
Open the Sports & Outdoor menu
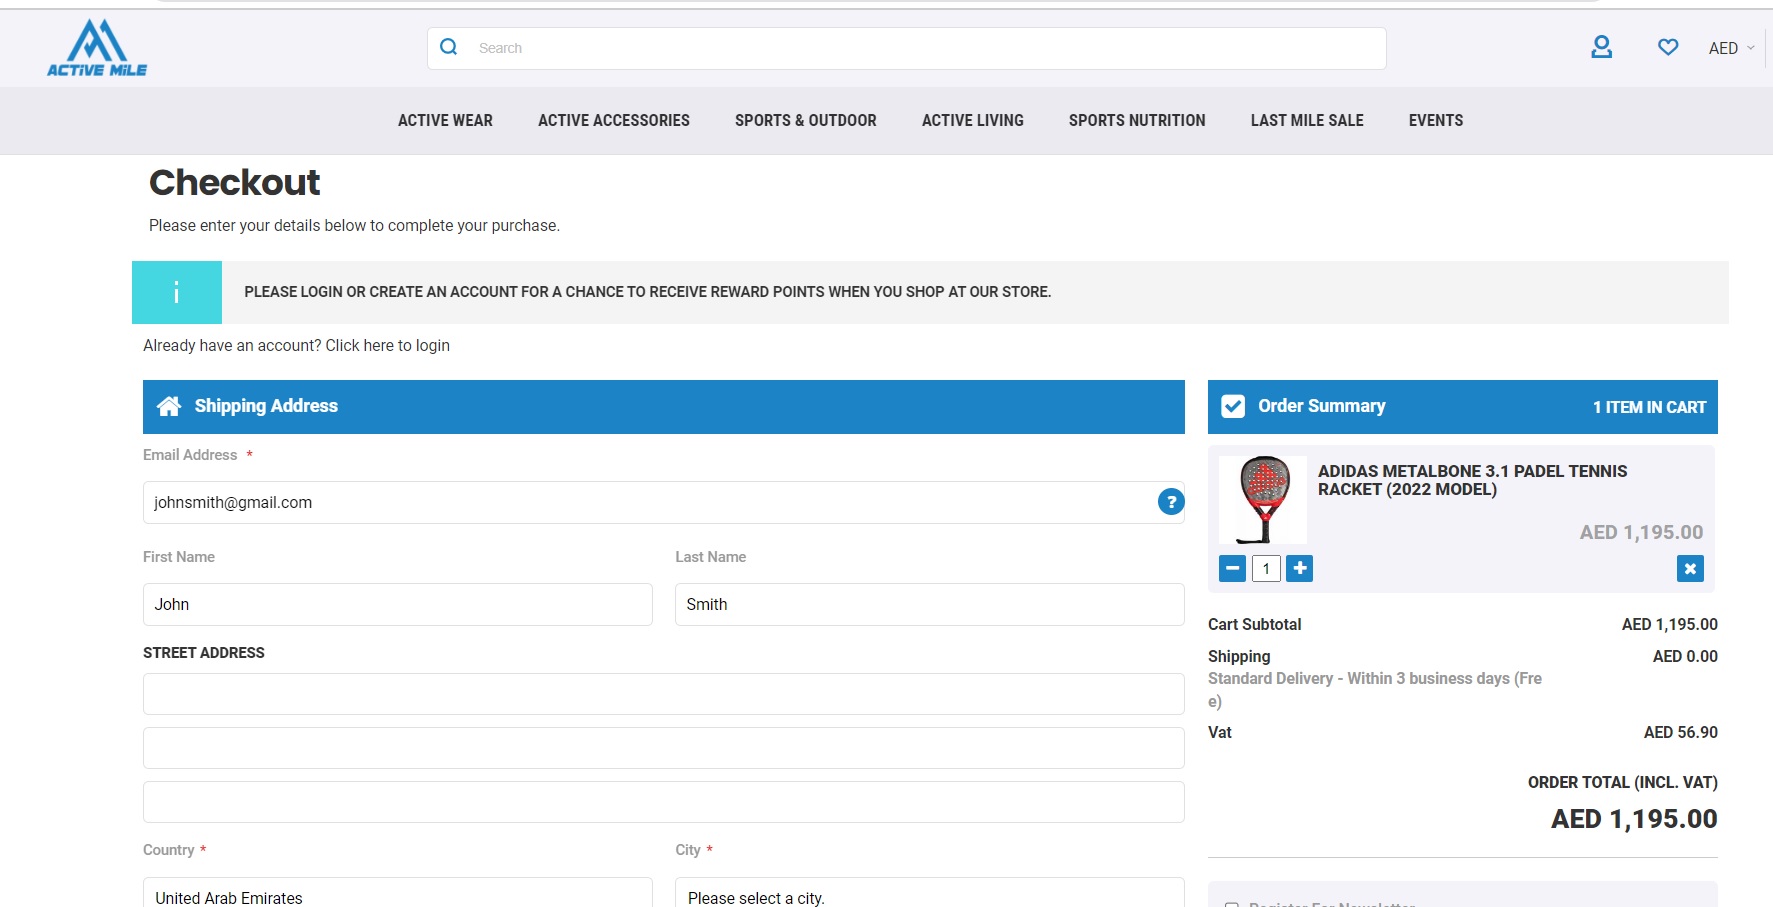pos(806,120)
